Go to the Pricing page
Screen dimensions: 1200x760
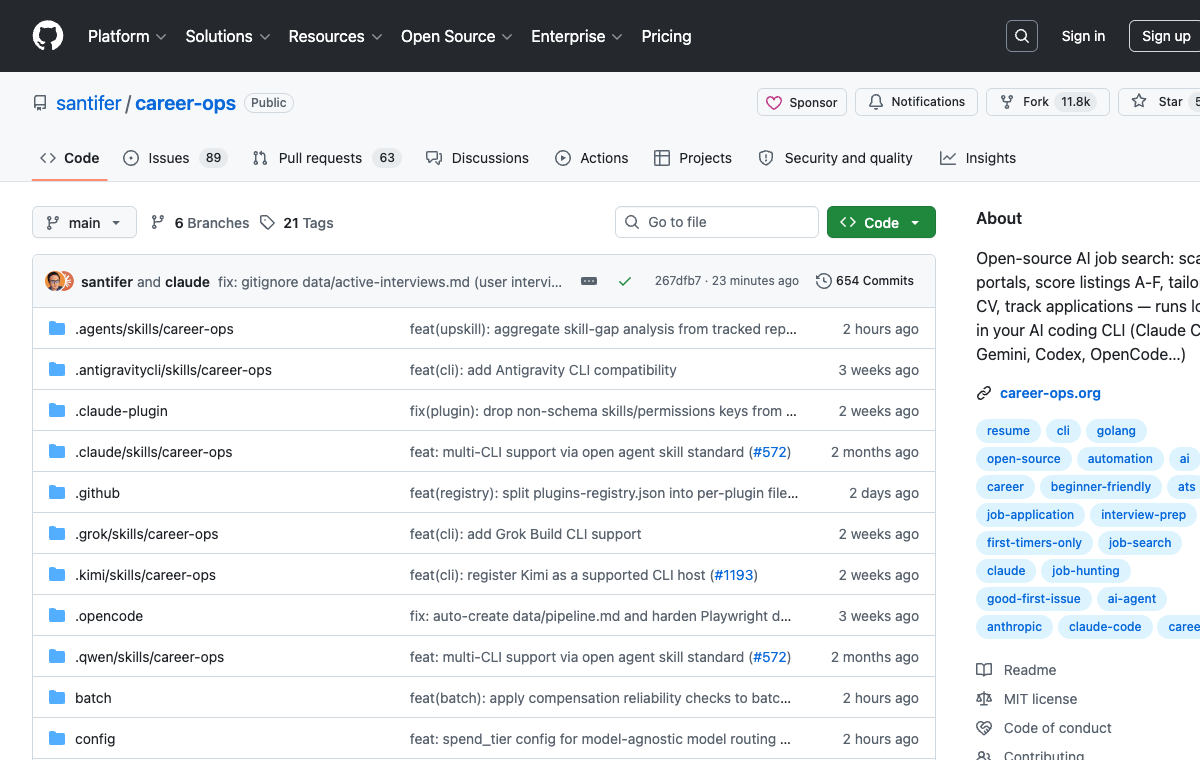click(x=666, y=36)
